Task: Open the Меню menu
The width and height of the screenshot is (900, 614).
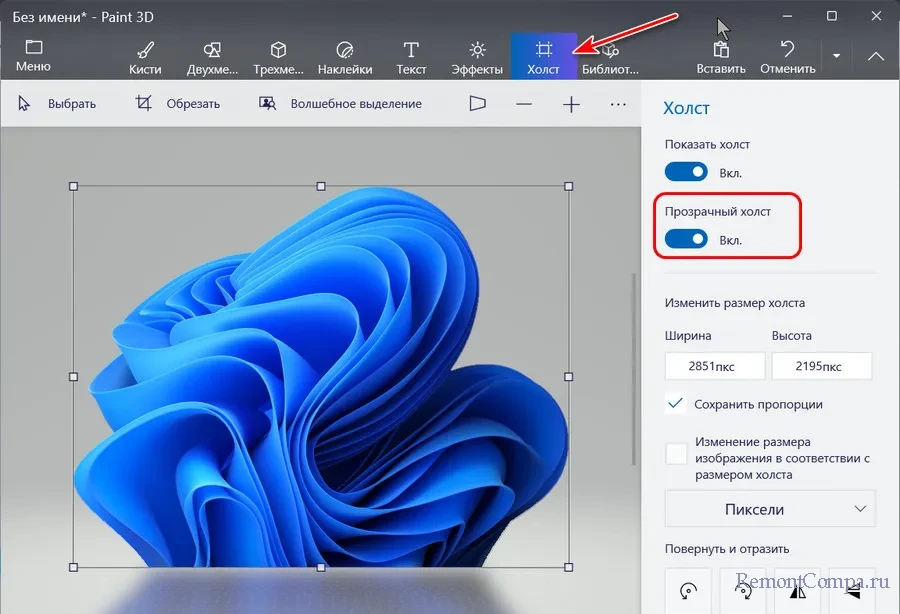Action: 33,56
